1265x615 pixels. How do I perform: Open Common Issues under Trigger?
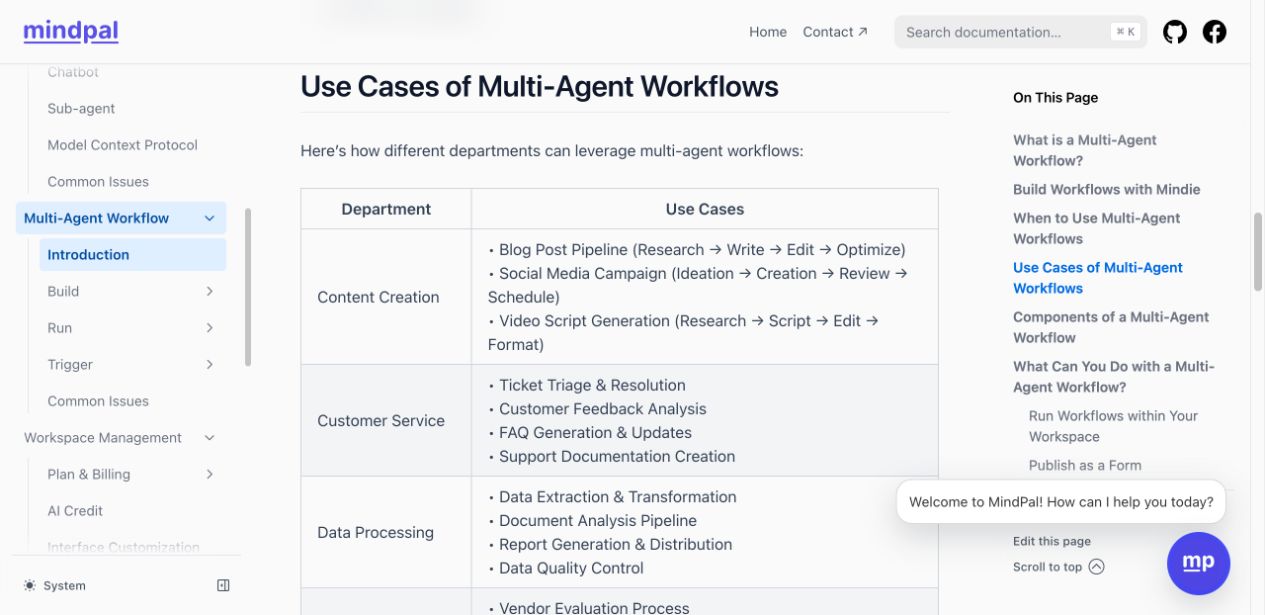tap(98, 401)
